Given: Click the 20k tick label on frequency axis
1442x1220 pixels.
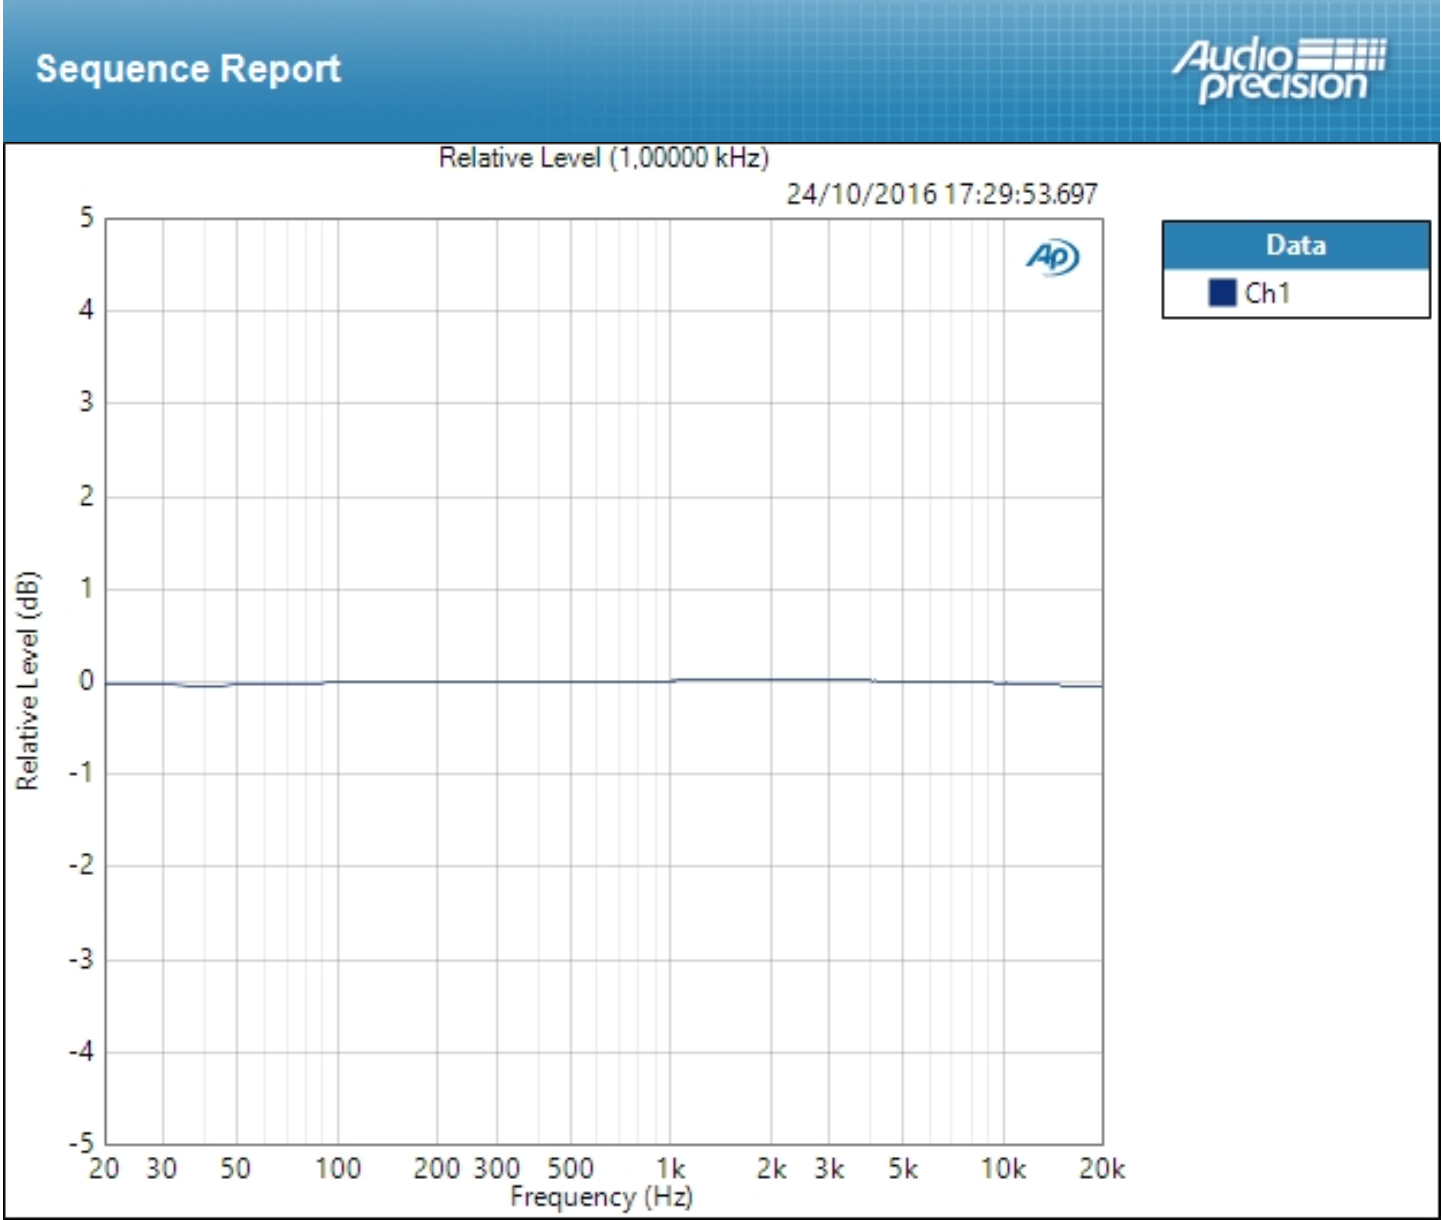Looking at the screenshot, I should tap(1101, 1168).
